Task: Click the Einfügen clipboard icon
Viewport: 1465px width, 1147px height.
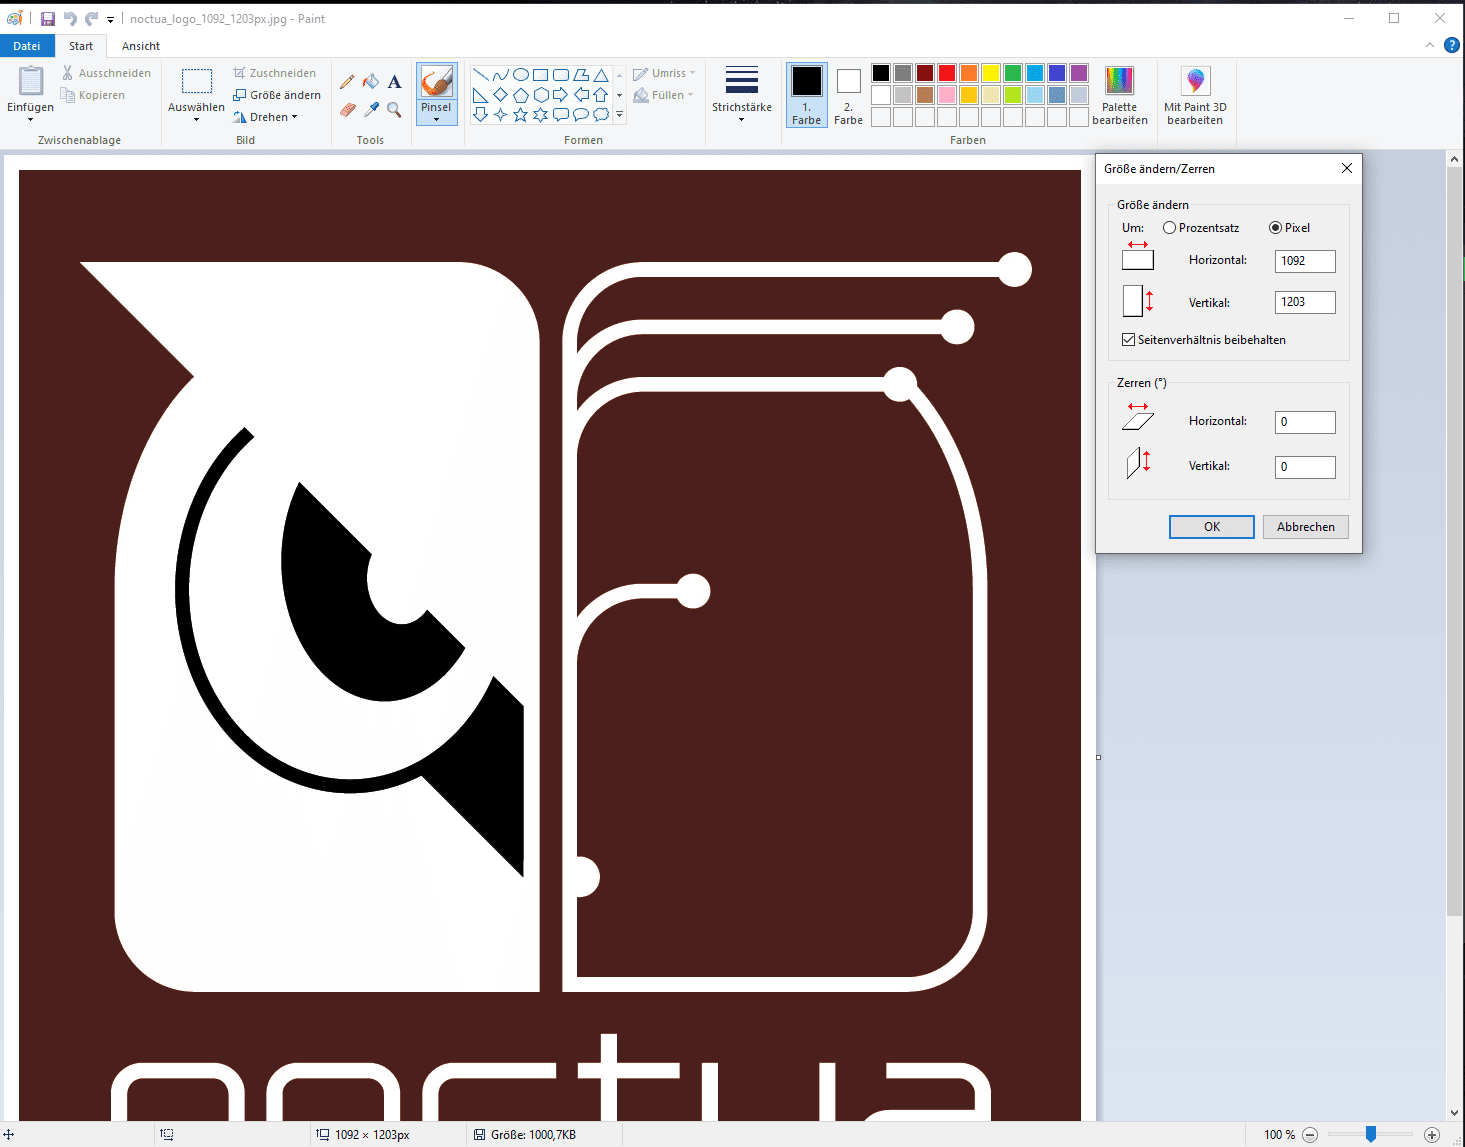Action: pyautogui.click(x=31, y=82)
